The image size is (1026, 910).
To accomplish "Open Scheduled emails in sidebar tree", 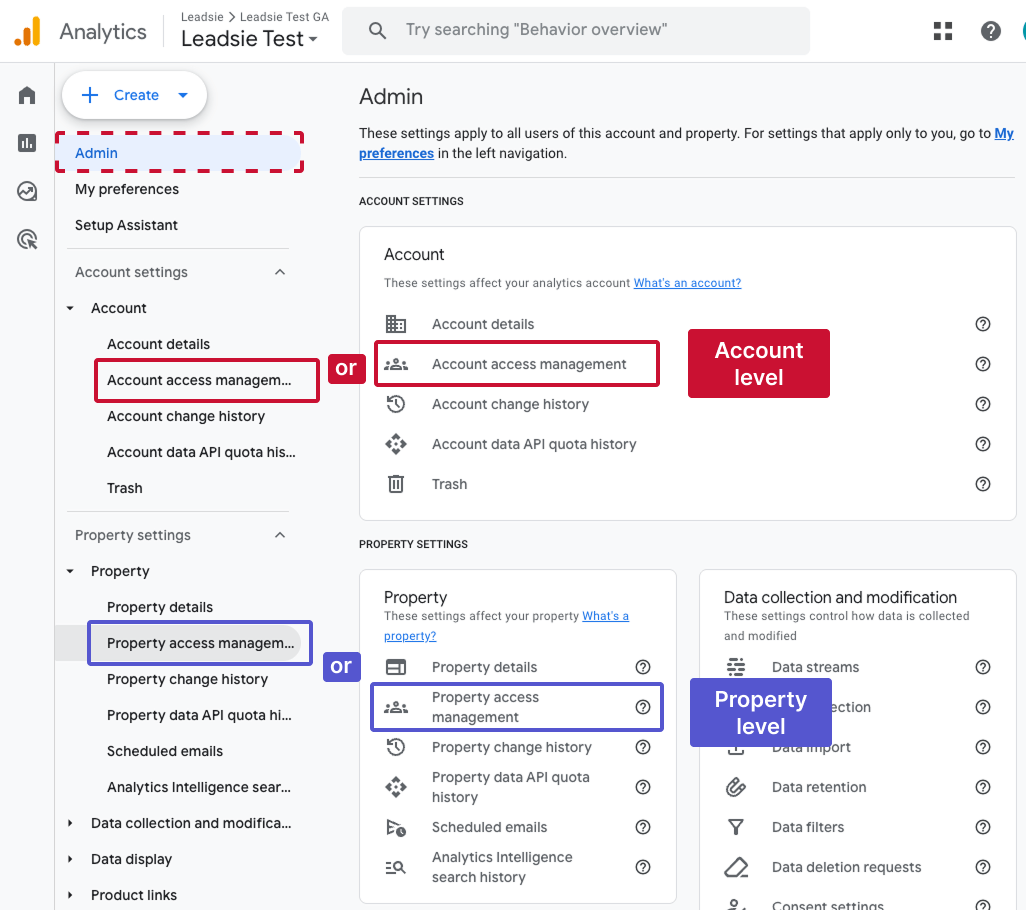I will [x=165, y=751].
